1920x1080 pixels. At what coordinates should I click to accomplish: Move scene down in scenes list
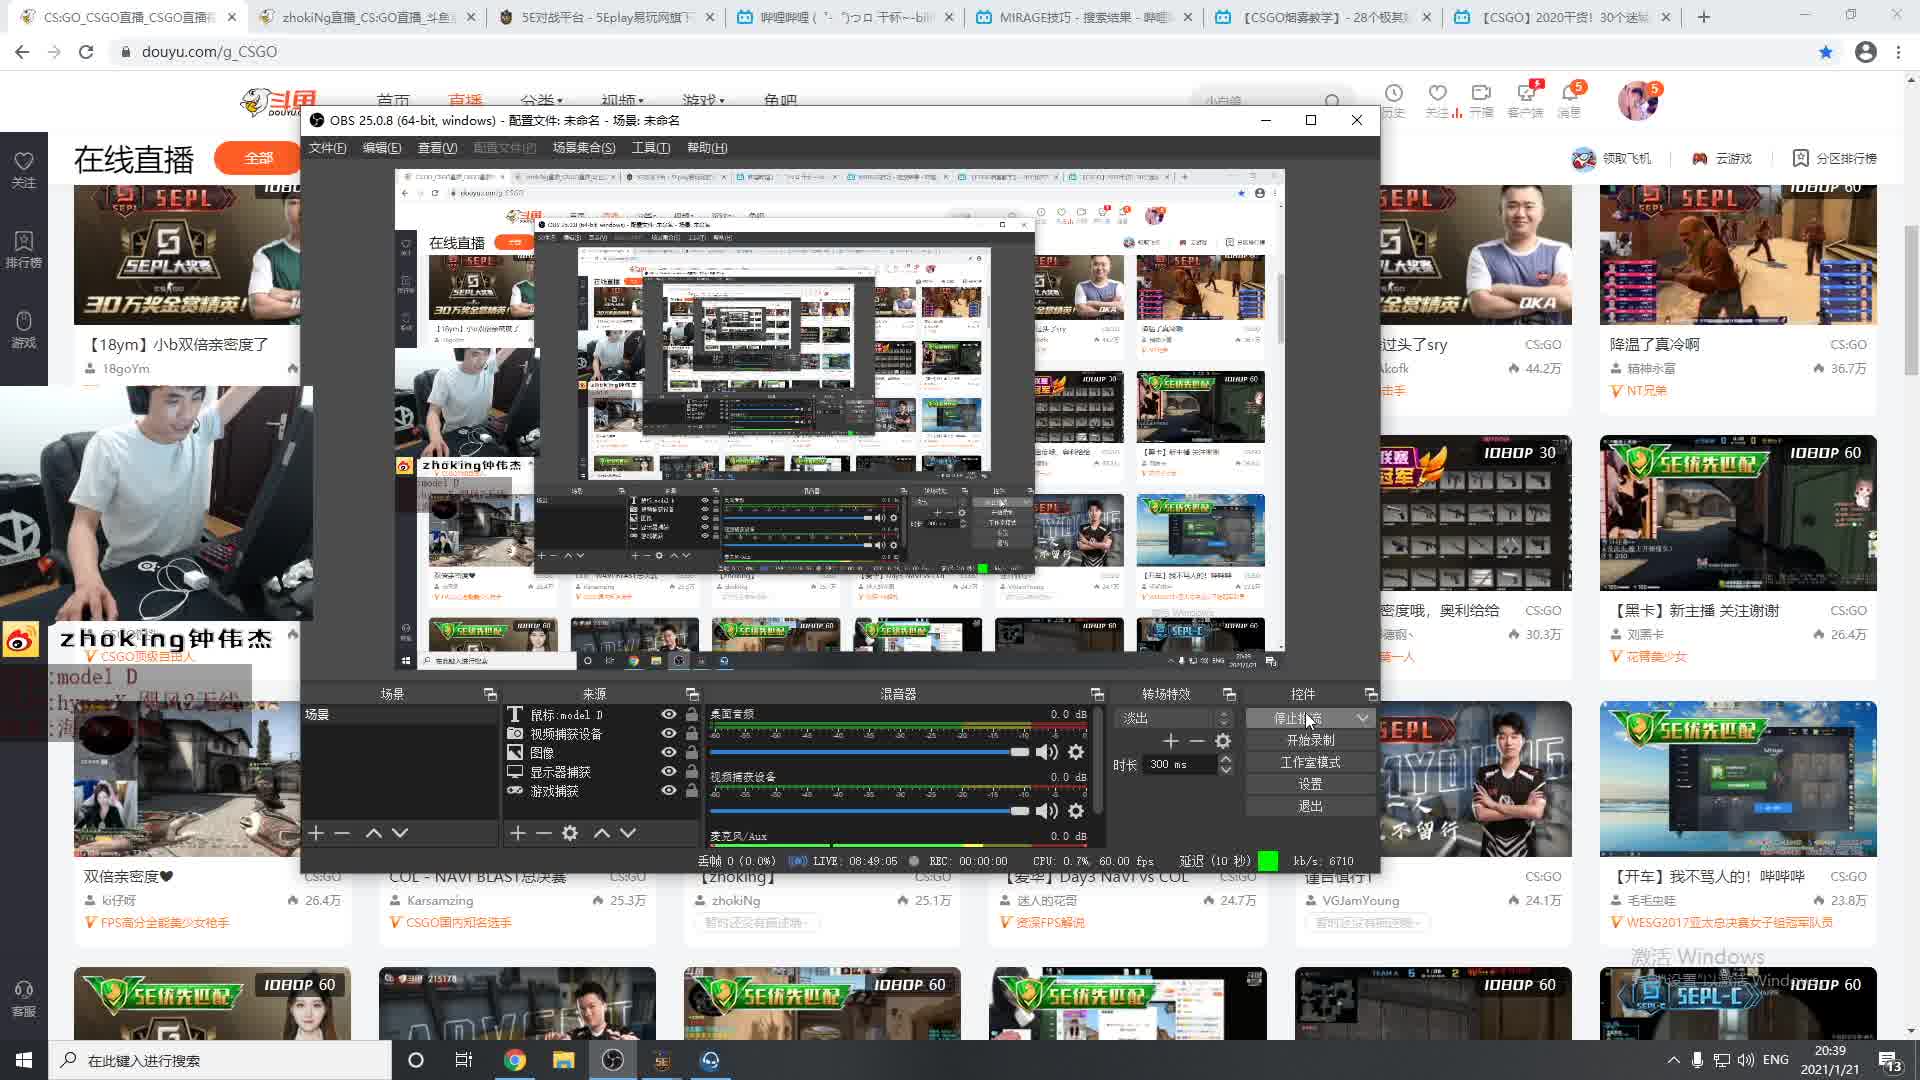click(400, 833)
